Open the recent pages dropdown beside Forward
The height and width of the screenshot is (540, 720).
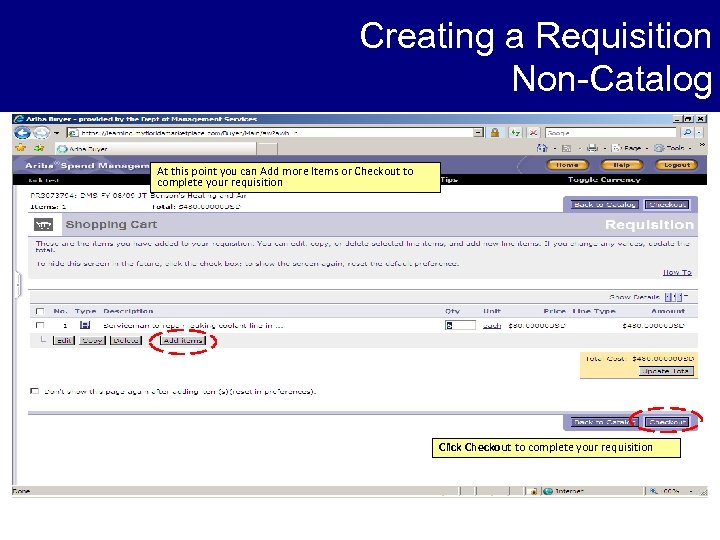[x=56, y=133]
